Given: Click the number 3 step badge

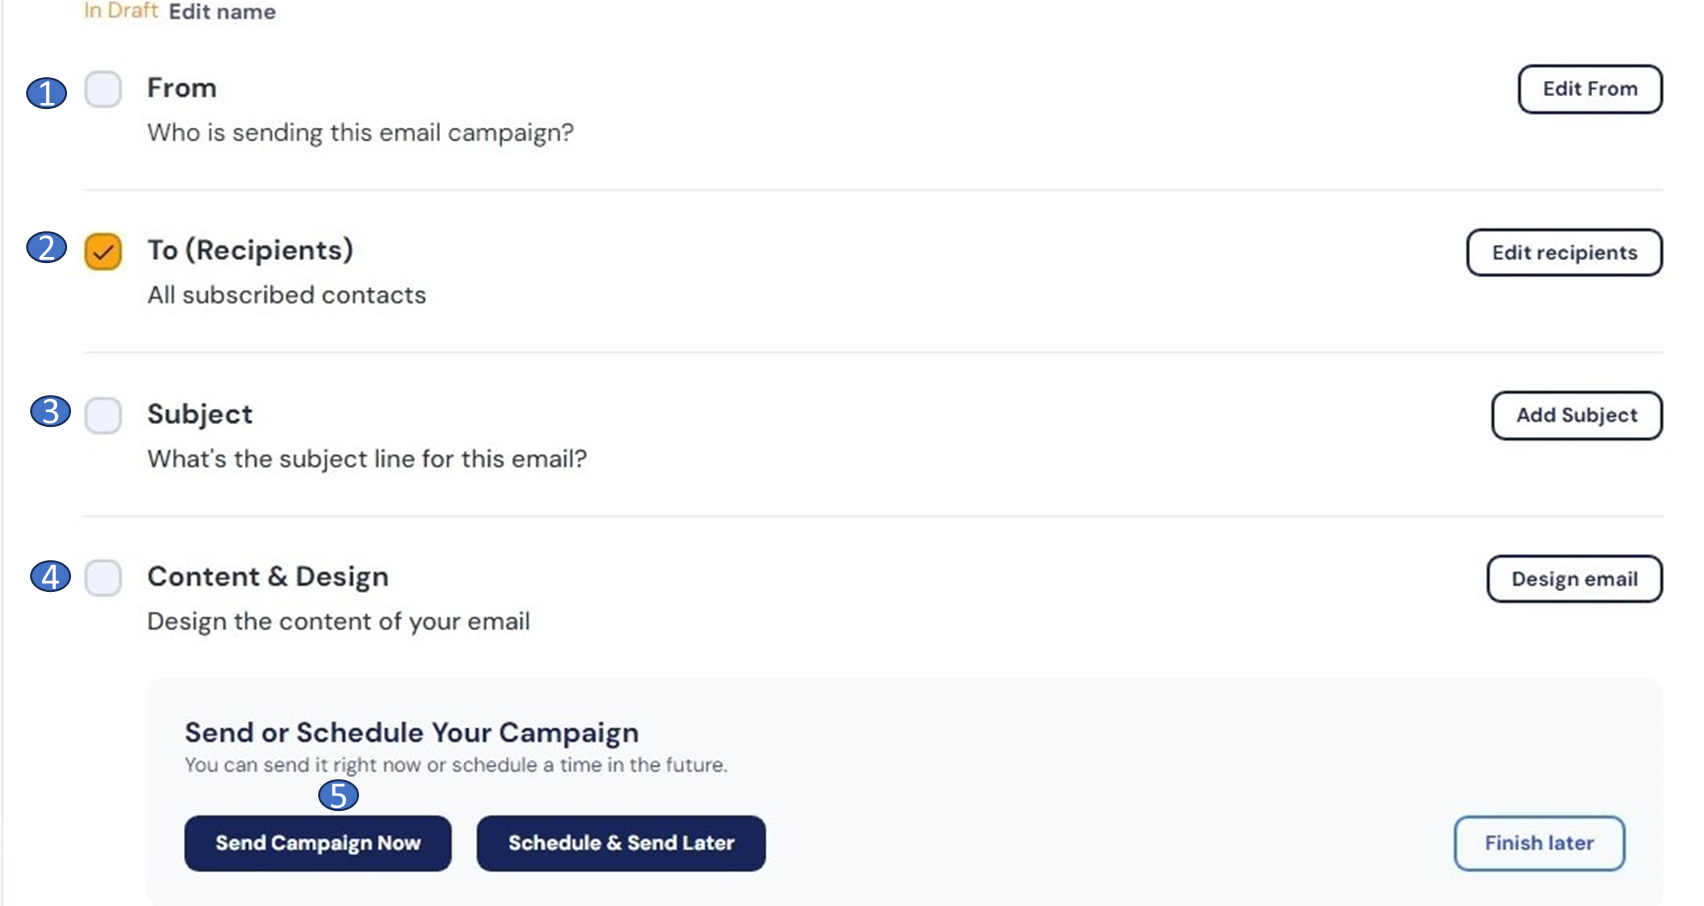Looking at the screenshot, I should 50,411.
